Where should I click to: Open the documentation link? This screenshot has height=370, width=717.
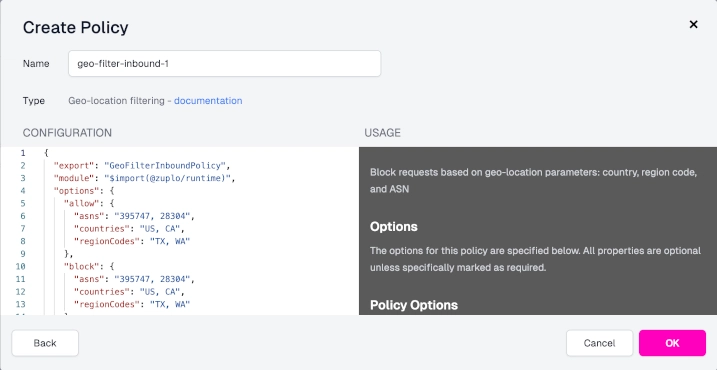pyautogui.click(x=208, y=101)
